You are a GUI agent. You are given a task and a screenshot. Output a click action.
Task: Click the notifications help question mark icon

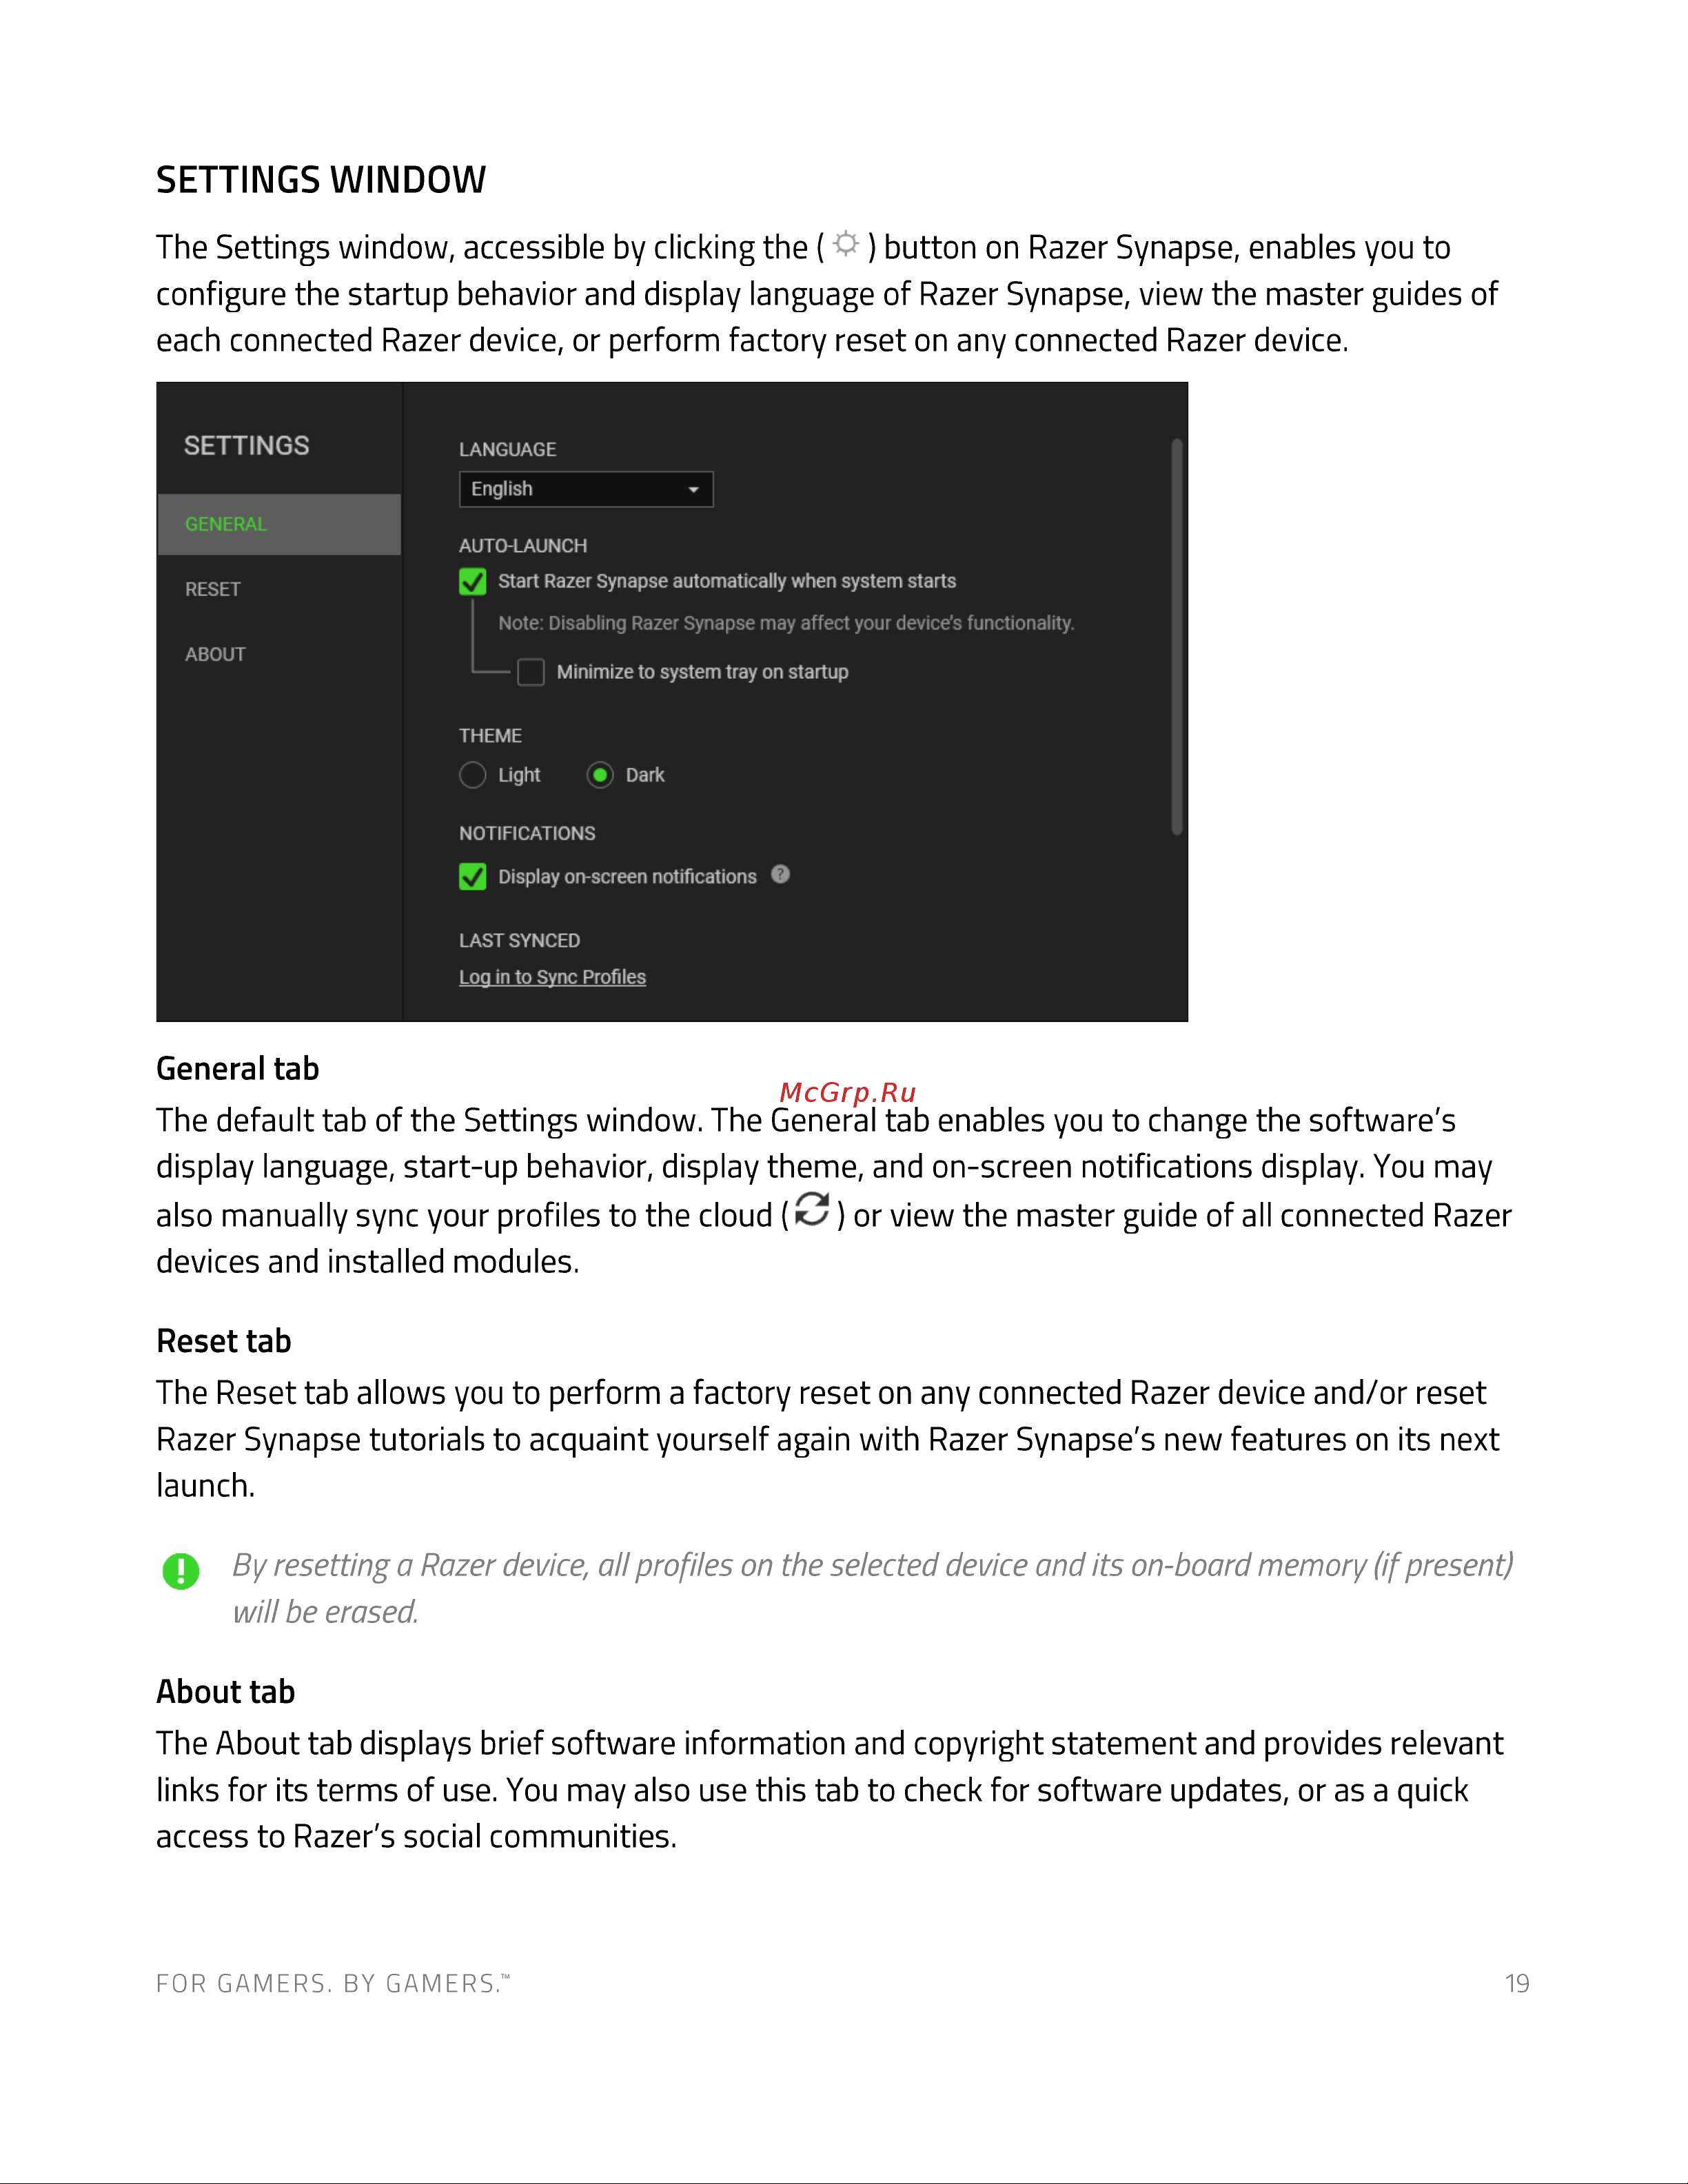click(x=781, y=874)
